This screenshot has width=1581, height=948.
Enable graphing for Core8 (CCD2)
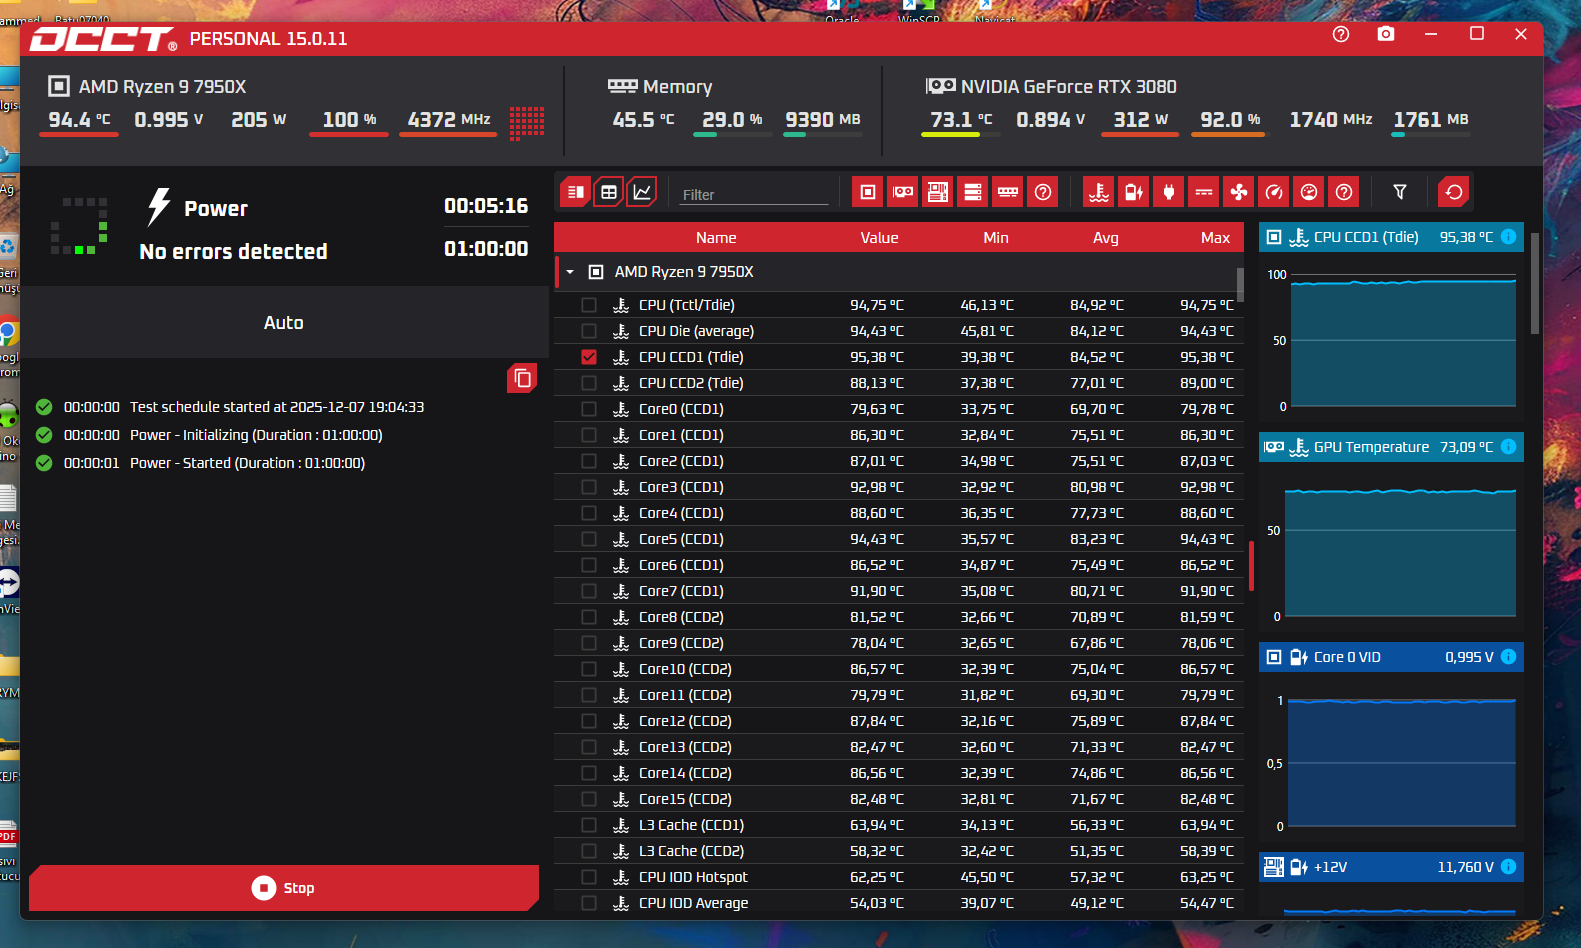pyautogui.click(x=589, y=617)
